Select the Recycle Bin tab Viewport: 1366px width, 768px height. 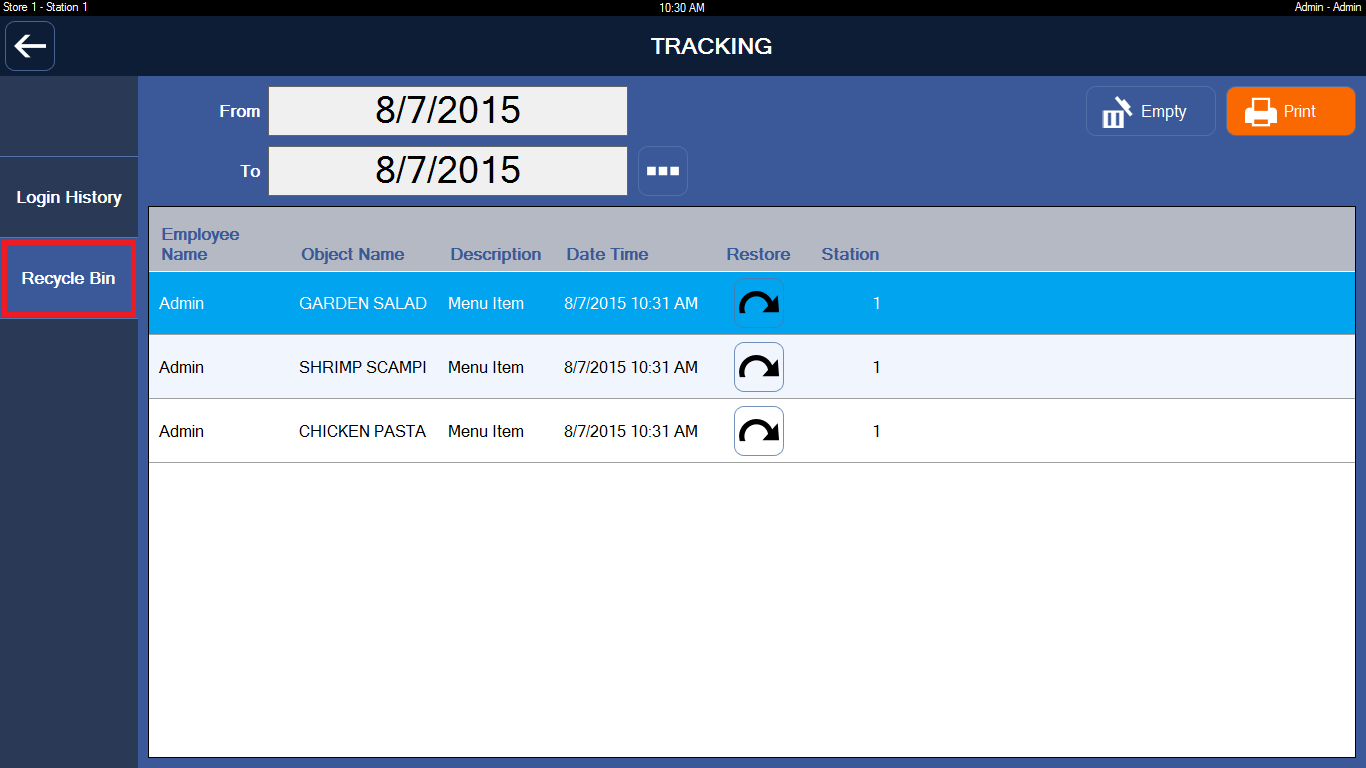pyautogui.click(x=69, y=278)
